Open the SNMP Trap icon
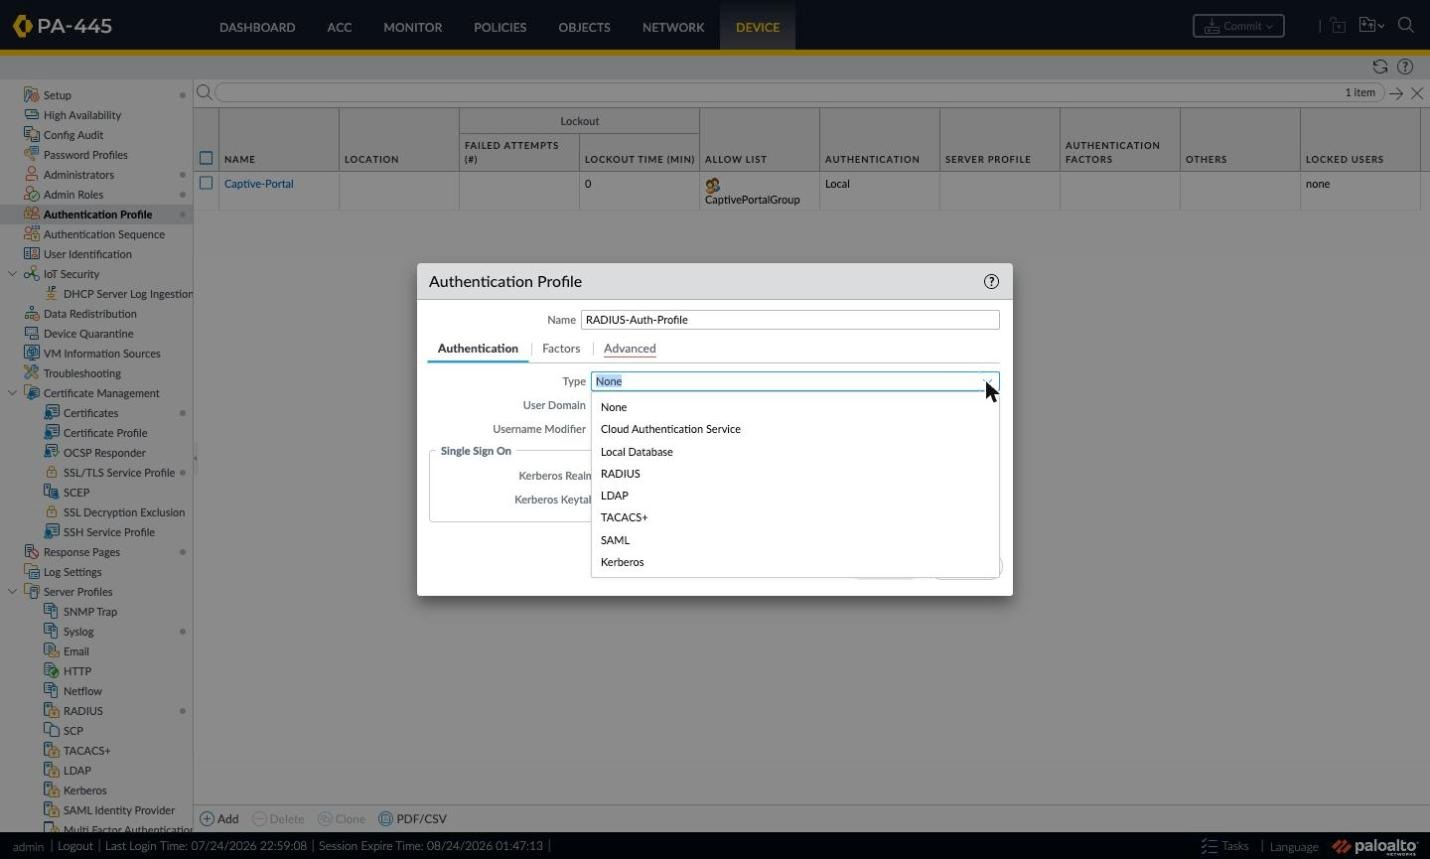 point(52,611)
